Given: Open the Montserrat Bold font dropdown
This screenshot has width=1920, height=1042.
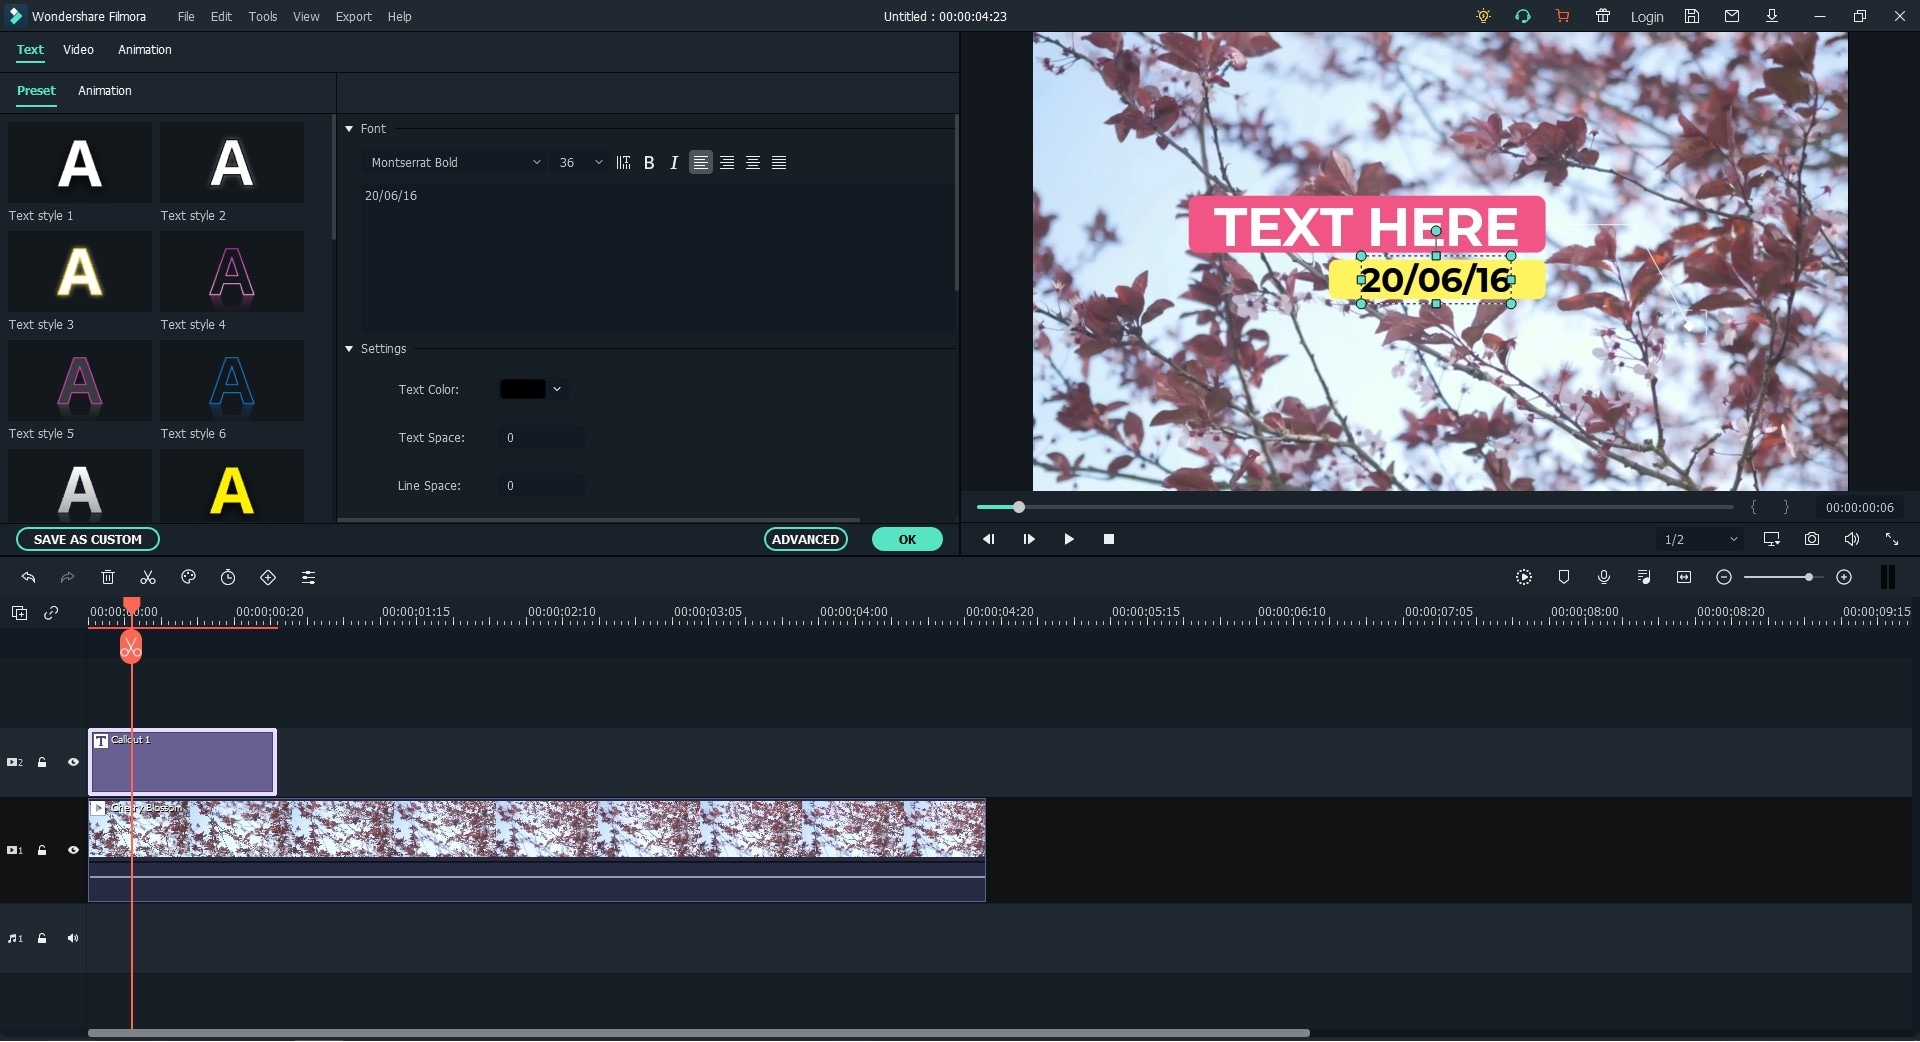Looking at the screenshot, I should pyautogui.click(x=455, y=163).
